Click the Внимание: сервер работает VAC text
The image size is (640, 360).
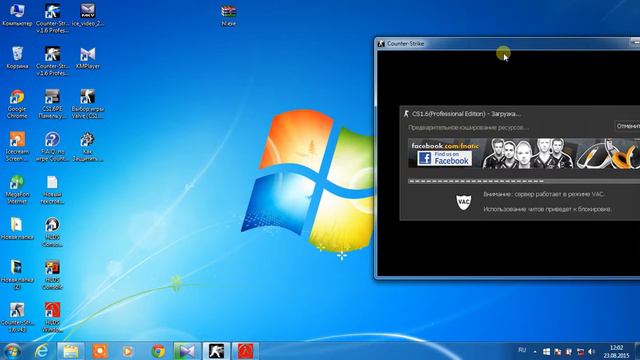pyautogui.click(x=544, y=194)
